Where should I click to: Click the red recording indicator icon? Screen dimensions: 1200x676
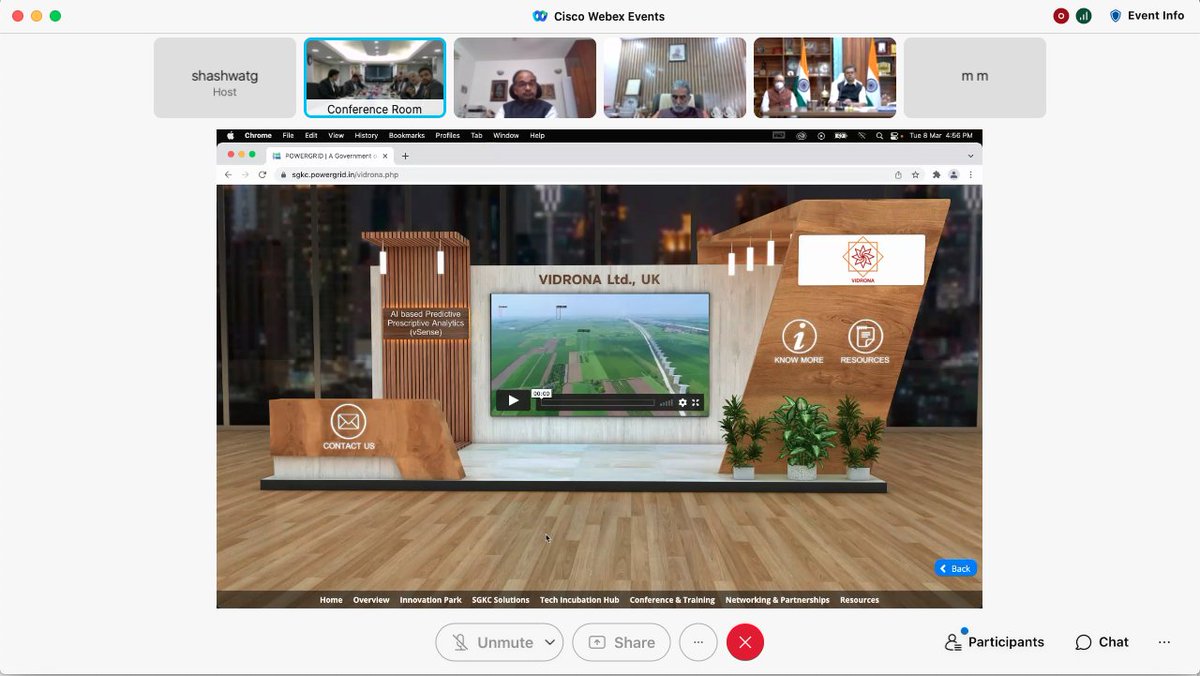click(x=1061, y=16)
